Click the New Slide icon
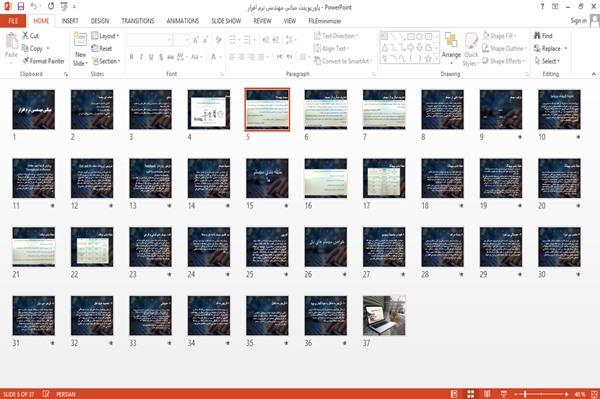 click(x=80, y=40)
